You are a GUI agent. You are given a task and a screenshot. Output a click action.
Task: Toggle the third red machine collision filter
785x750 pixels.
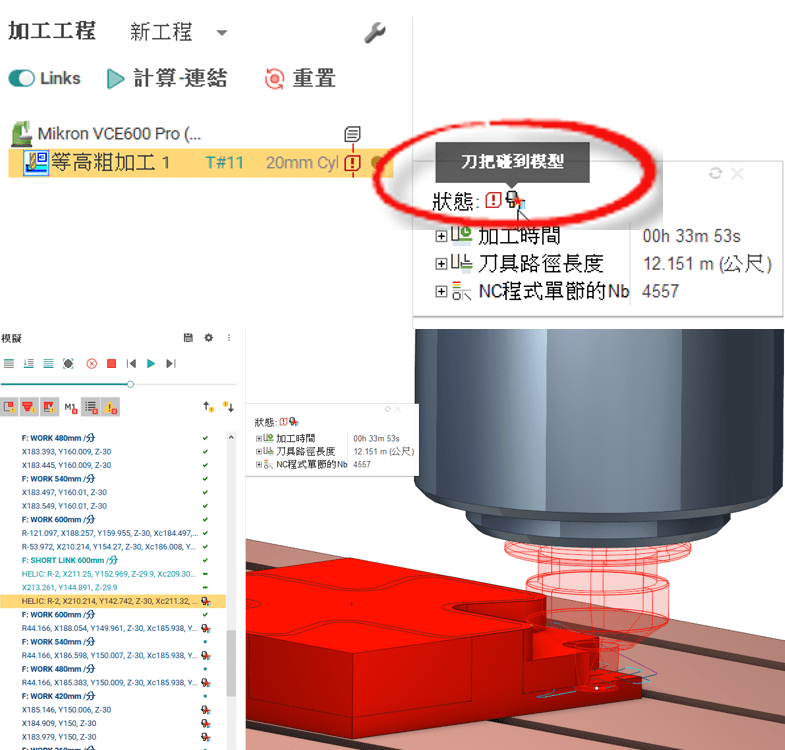click(49, 408)
